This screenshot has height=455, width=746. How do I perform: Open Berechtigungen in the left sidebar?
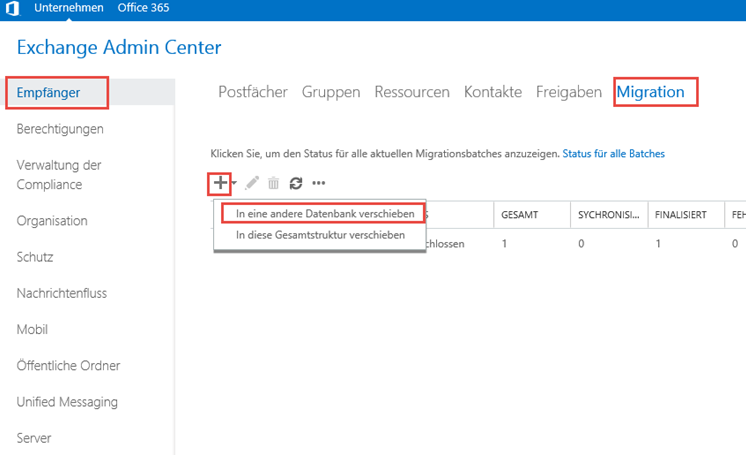coord(60,129)
